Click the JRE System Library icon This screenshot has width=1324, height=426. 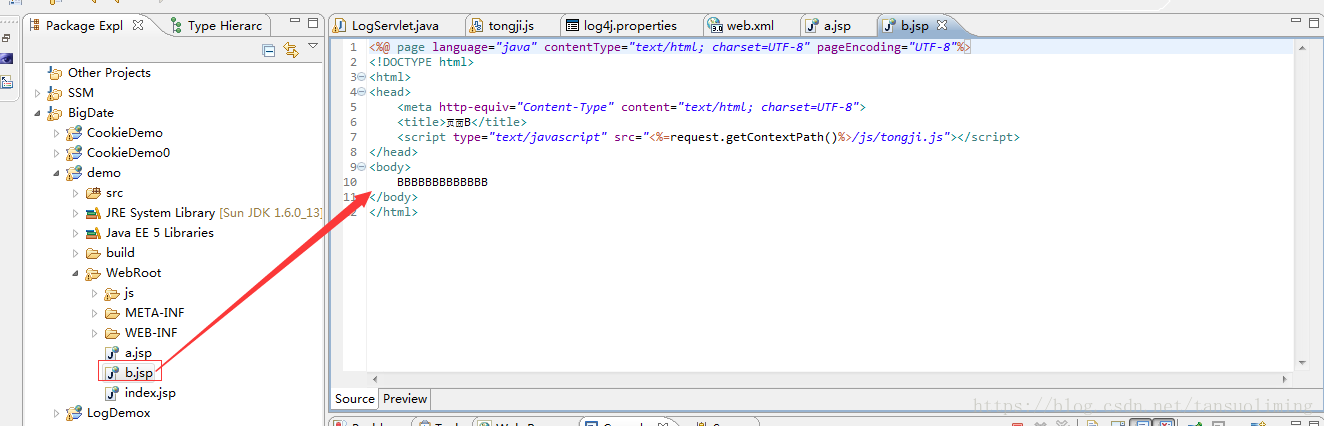pos(93,213)
